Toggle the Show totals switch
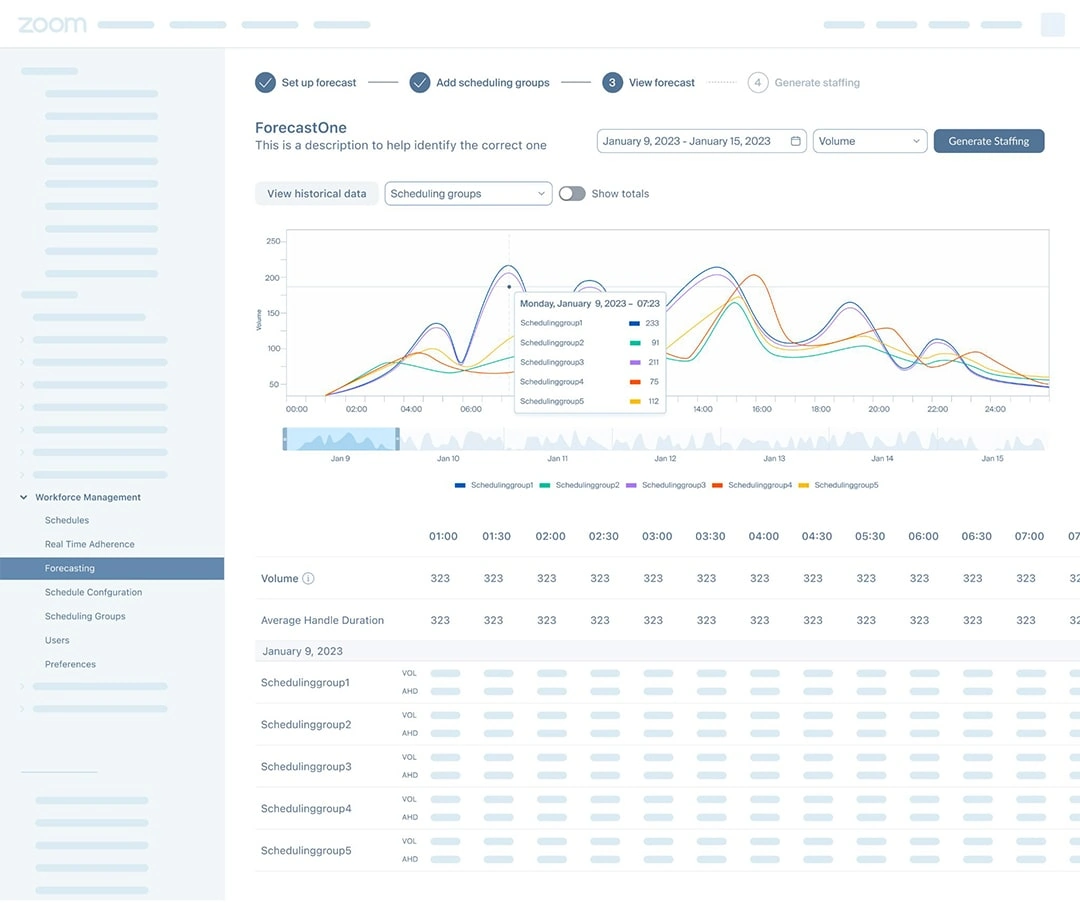 (571, 194)
